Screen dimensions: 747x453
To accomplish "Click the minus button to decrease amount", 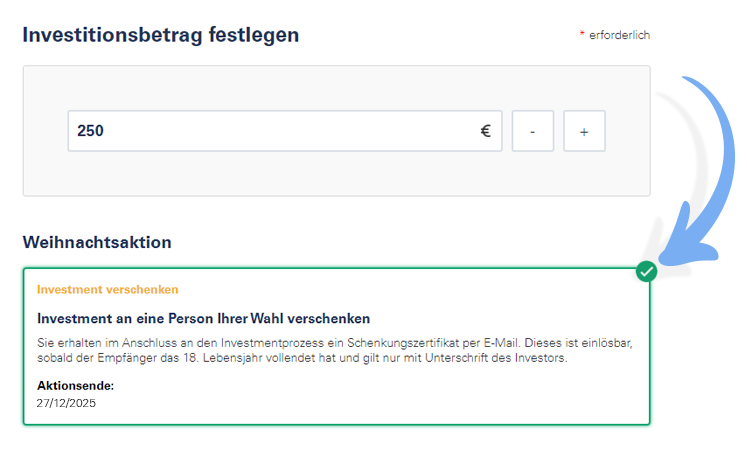I will (533, 131).
